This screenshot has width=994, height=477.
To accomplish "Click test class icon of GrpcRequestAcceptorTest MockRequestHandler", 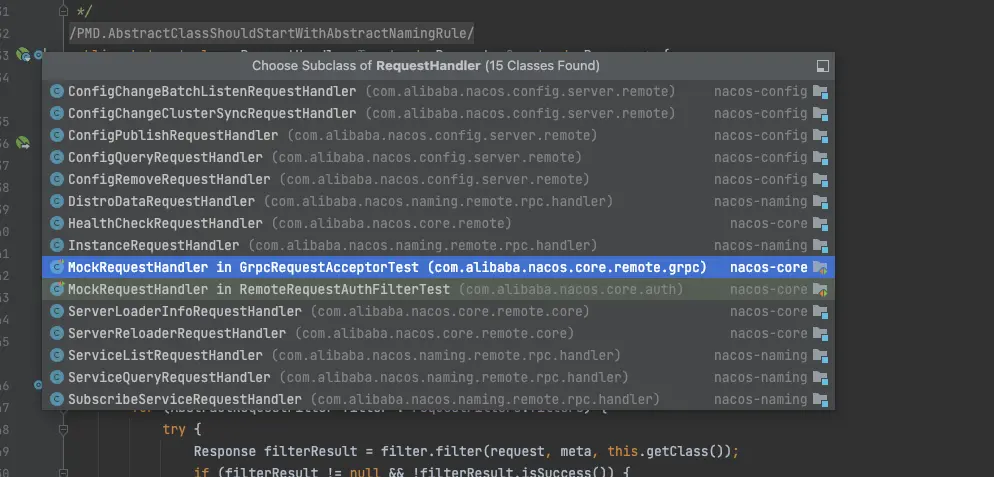I will pos(57,268).
